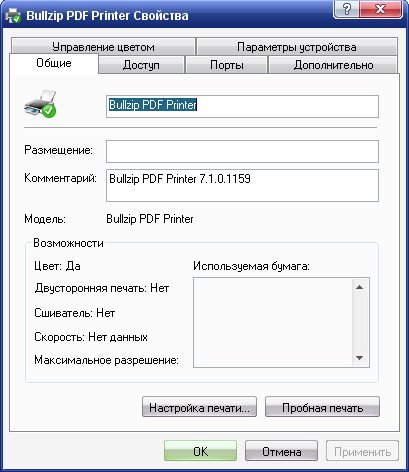This screenshot has width=409, height=472.
Task: Open the Дополнительно tab
Action: (333, 65)
